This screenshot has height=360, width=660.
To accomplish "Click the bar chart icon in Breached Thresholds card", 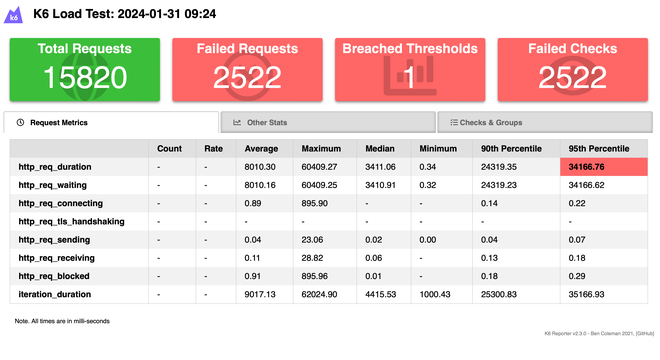I will (410, 75).
